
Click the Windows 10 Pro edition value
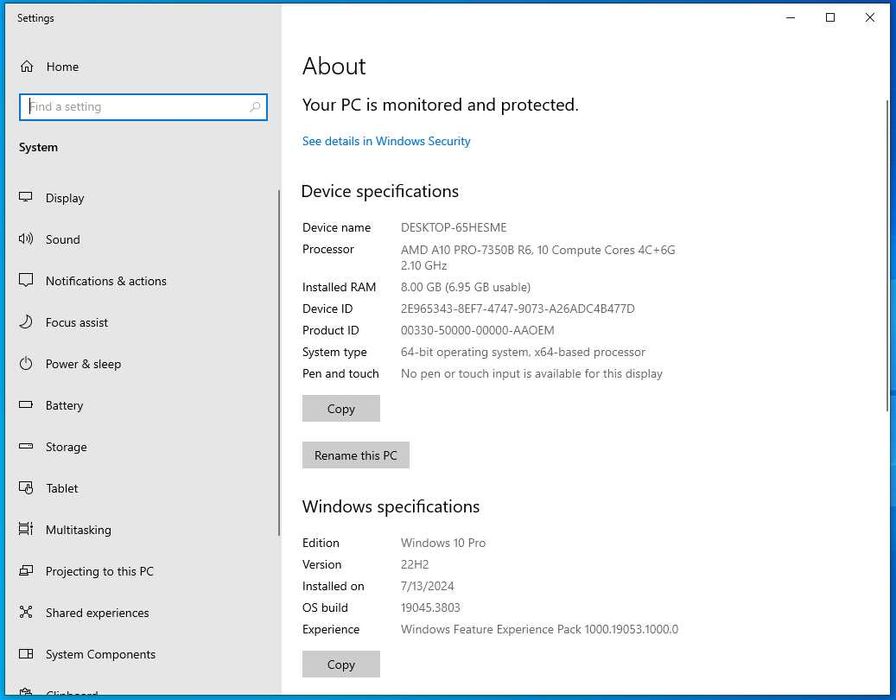click(443, 543)
